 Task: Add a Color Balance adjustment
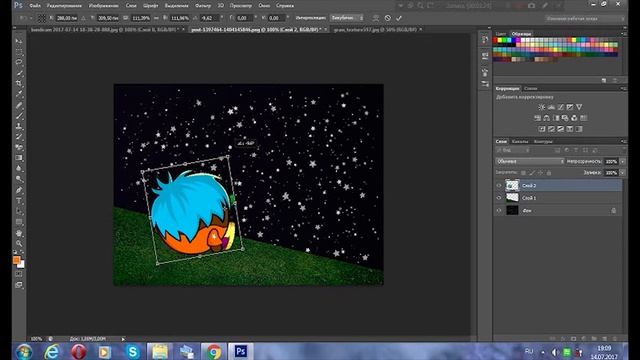(x=547, y=118)
